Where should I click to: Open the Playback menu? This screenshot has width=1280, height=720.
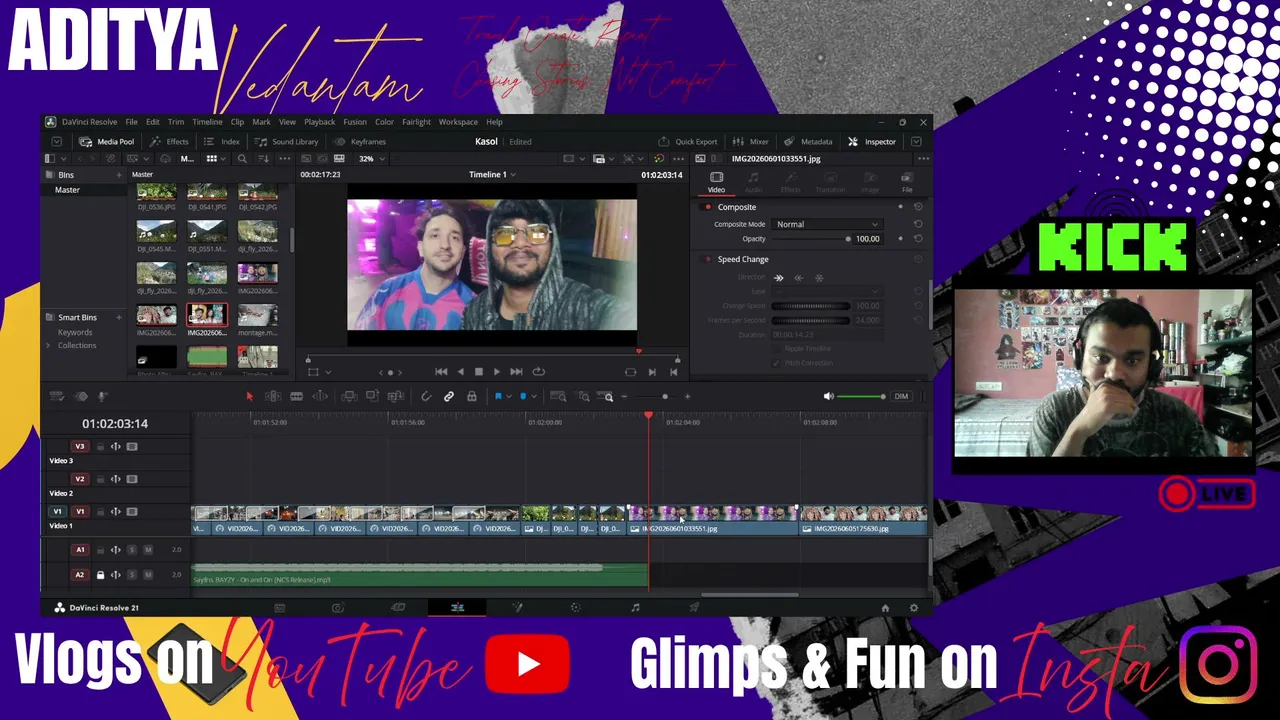pyautogui.click(x=320, y=122)
